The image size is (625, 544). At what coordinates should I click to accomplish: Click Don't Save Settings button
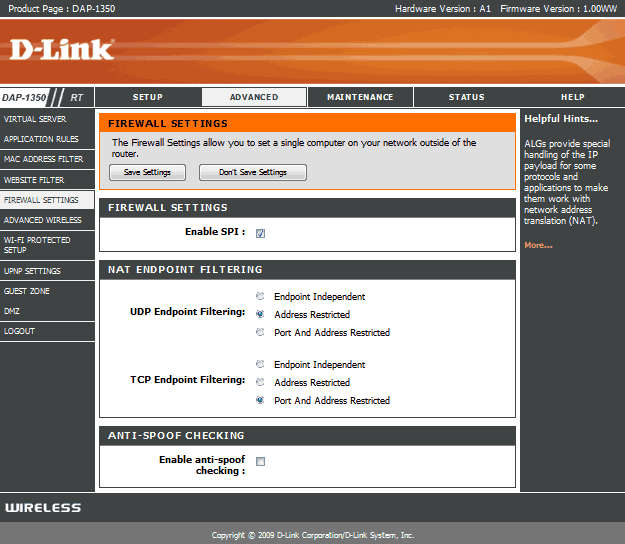coord(253,172)
